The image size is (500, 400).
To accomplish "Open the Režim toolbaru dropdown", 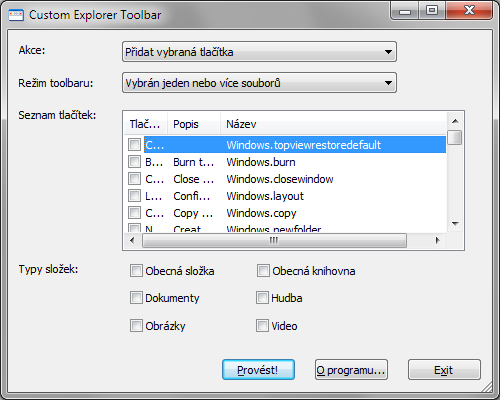I will coord(259,82).
